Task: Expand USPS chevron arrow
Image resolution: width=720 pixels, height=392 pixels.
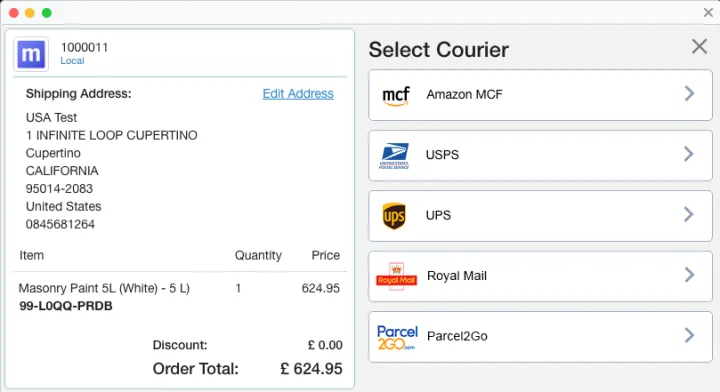Action: [688, 154]
